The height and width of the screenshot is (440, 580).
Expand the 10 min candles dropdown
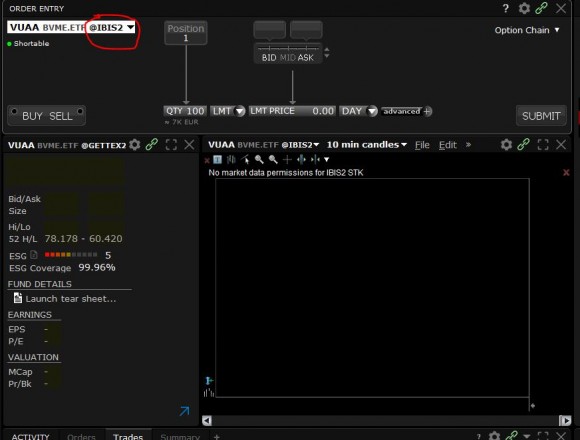pos(367,145)
